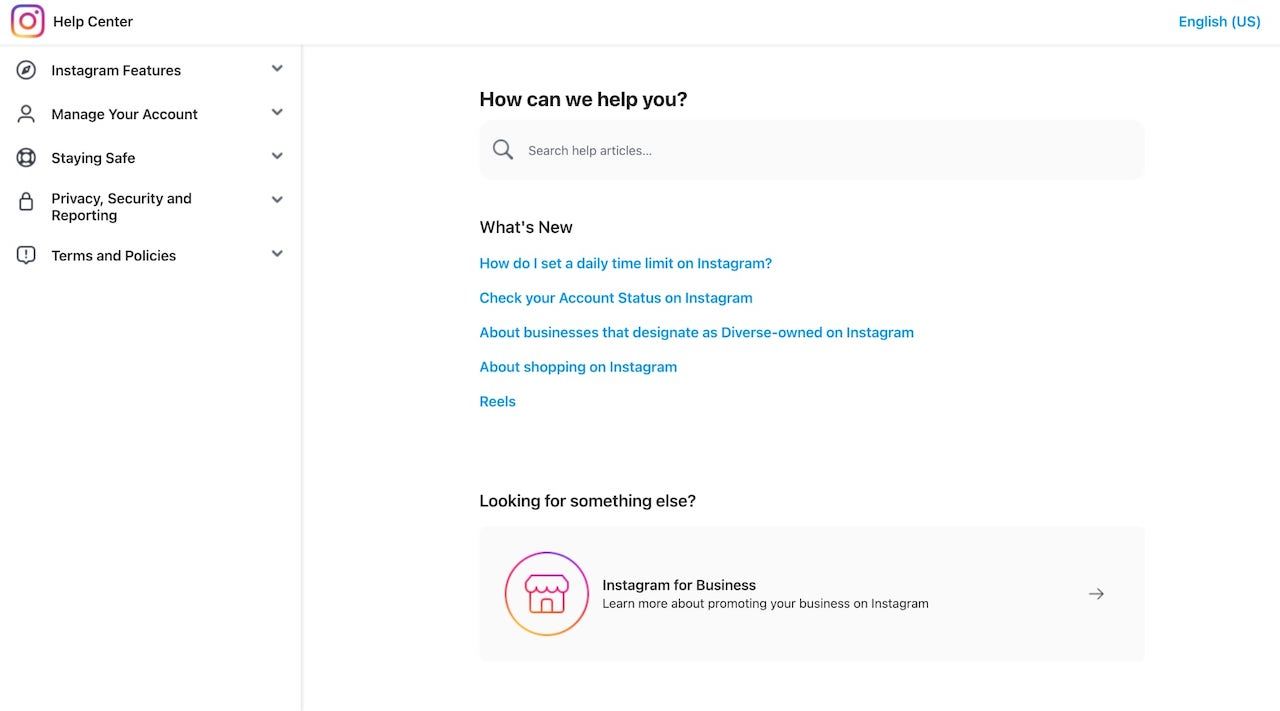Click the compass icon beside Instagram Features
1280x711 pixels.
point(26,70)
